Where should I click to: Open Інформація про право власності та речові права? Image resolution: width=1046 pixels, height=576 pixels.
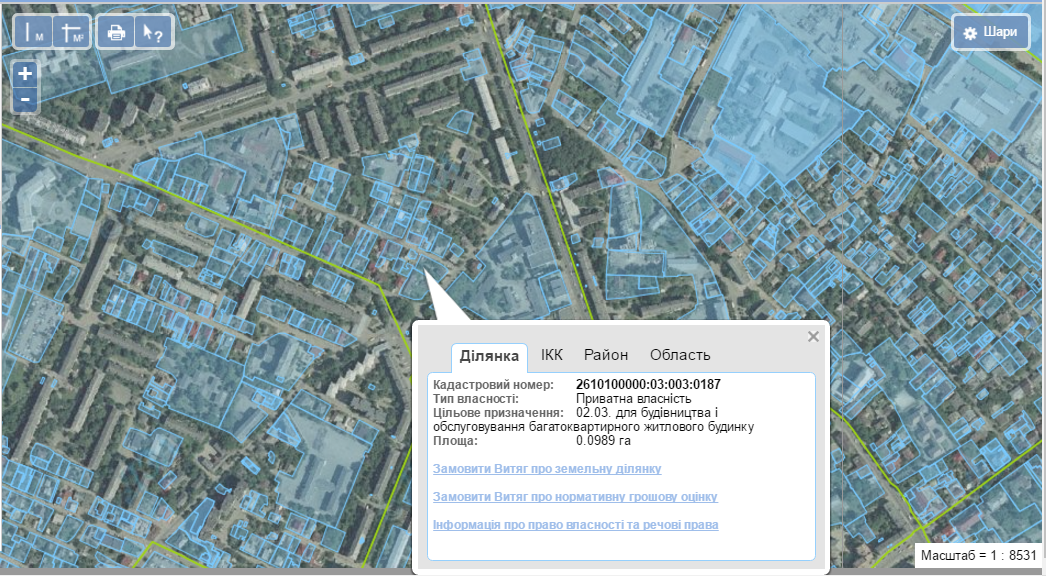(x=576, y=525)
